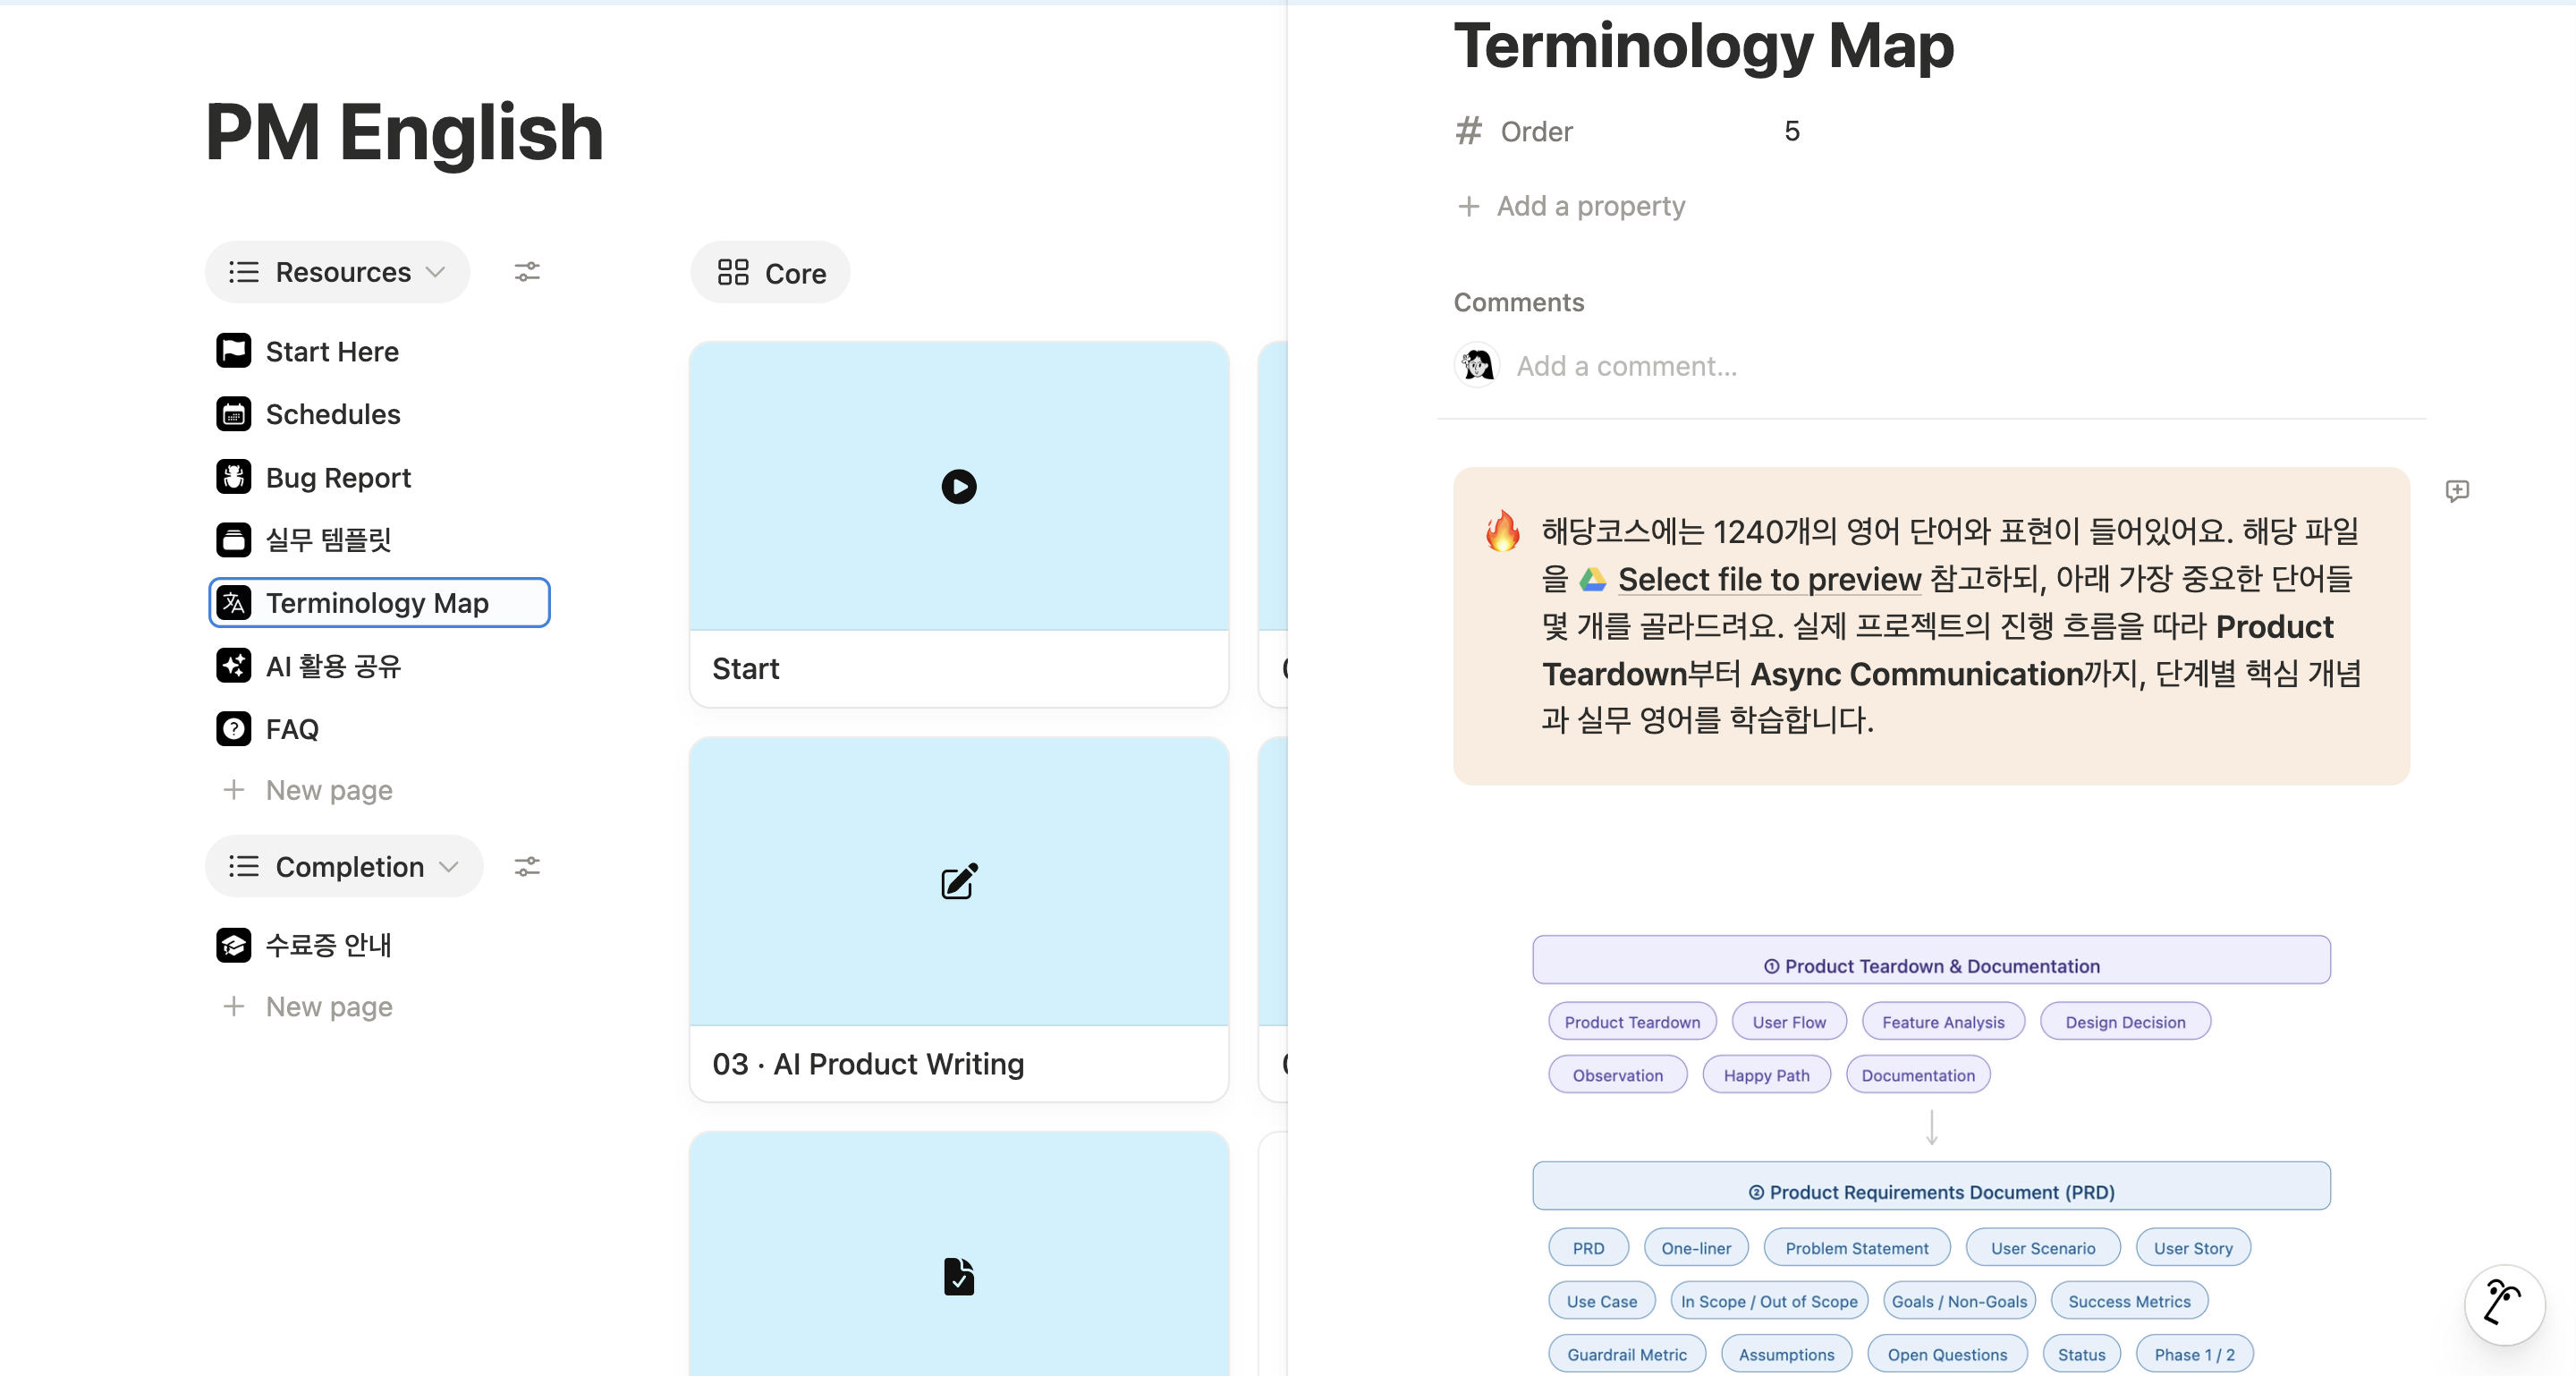Click the 수료증 안내 graduation cap icon
Screen dimensions: 2576x1376
point(233,944)
